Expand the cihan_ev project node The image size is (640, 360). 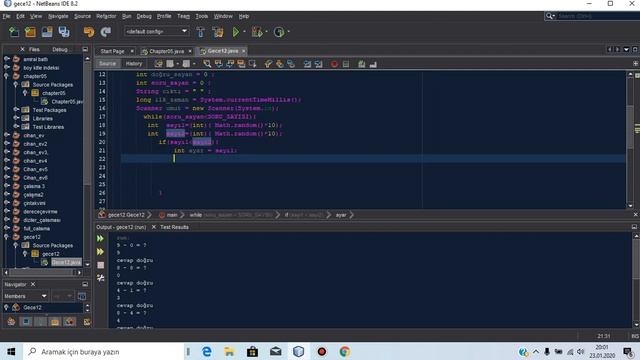(x=7, y=135)
